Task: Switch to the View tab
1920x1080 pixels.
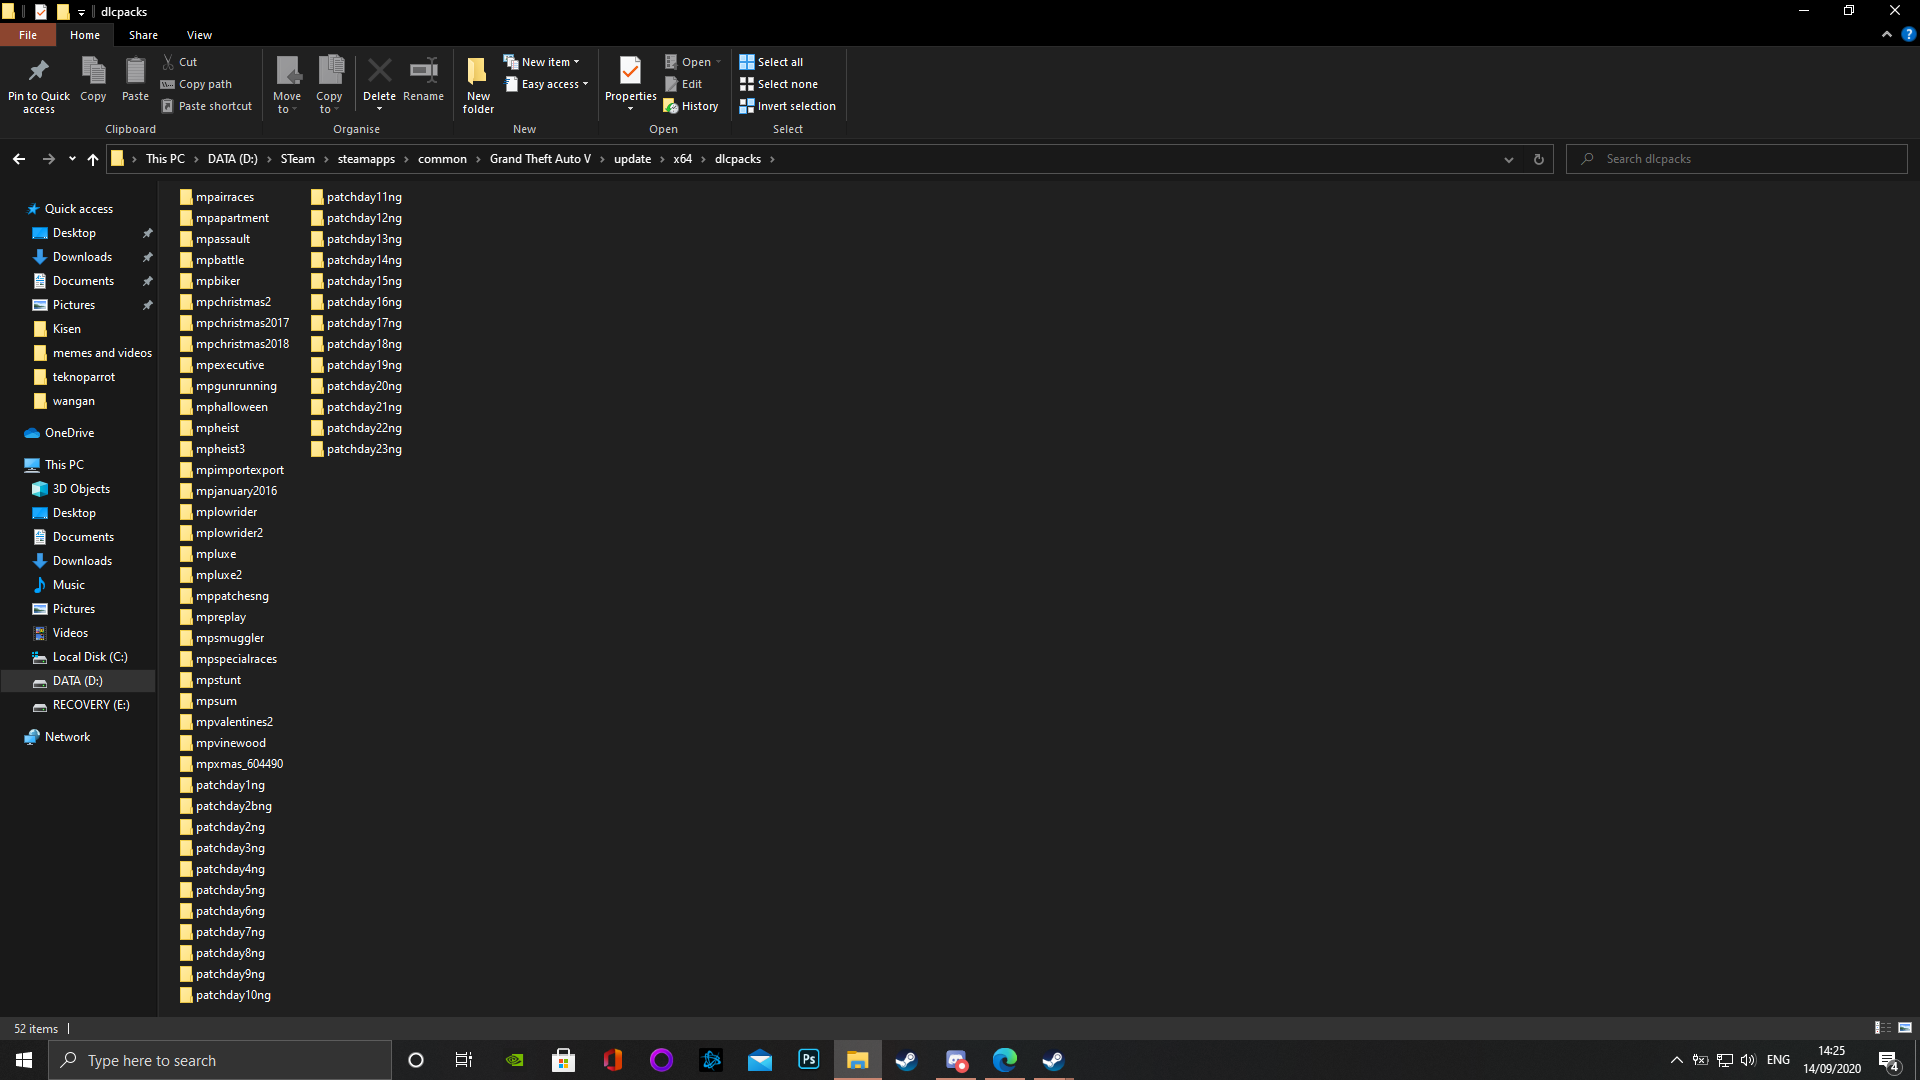Action: point(199,35)
